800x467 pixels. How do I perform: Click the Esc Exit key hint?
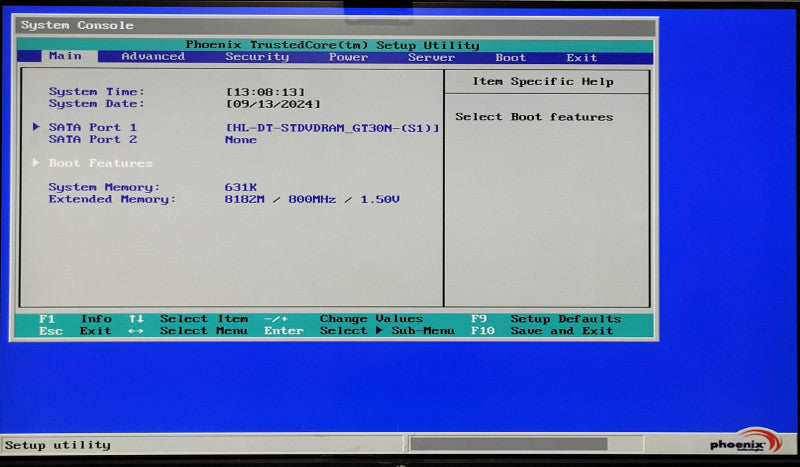[x=76, y=331]
